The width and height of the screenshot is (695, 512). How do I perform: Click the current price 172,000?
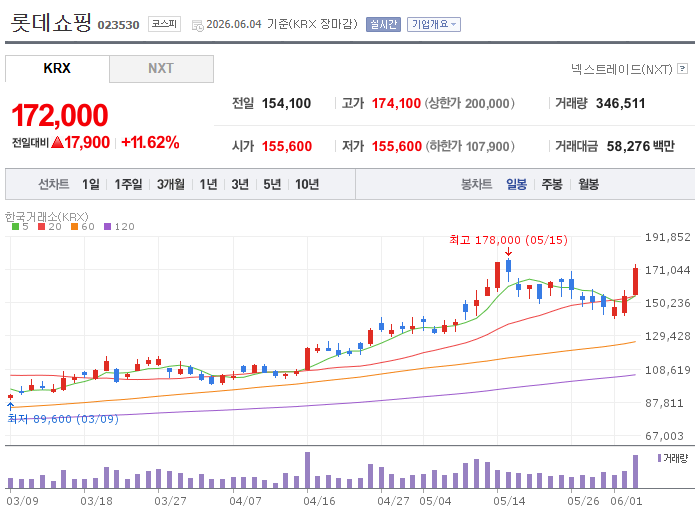pos(60,115)
